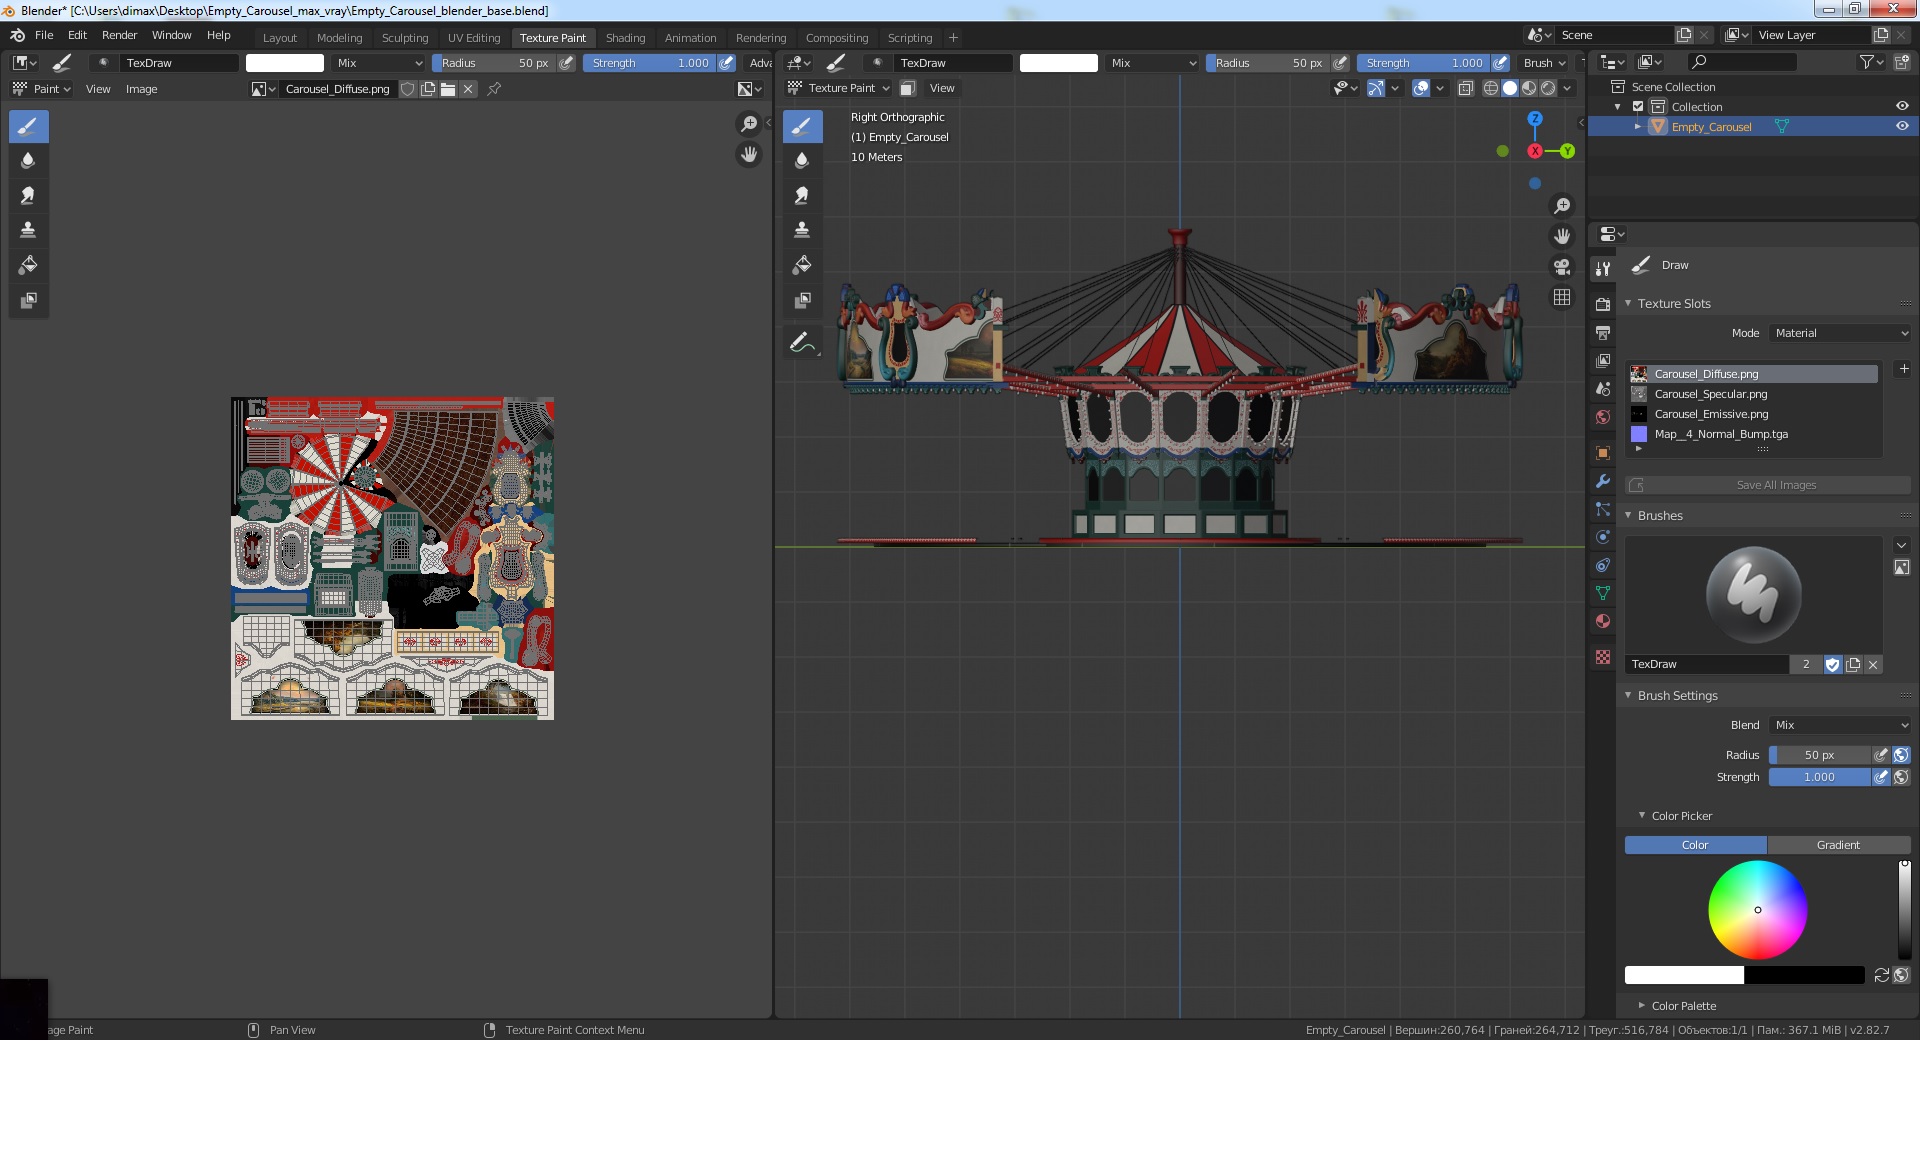Screen dimensions: 1920x1158
Task: Open the Output properties tab icon
Action: [x=1603, y=333]
